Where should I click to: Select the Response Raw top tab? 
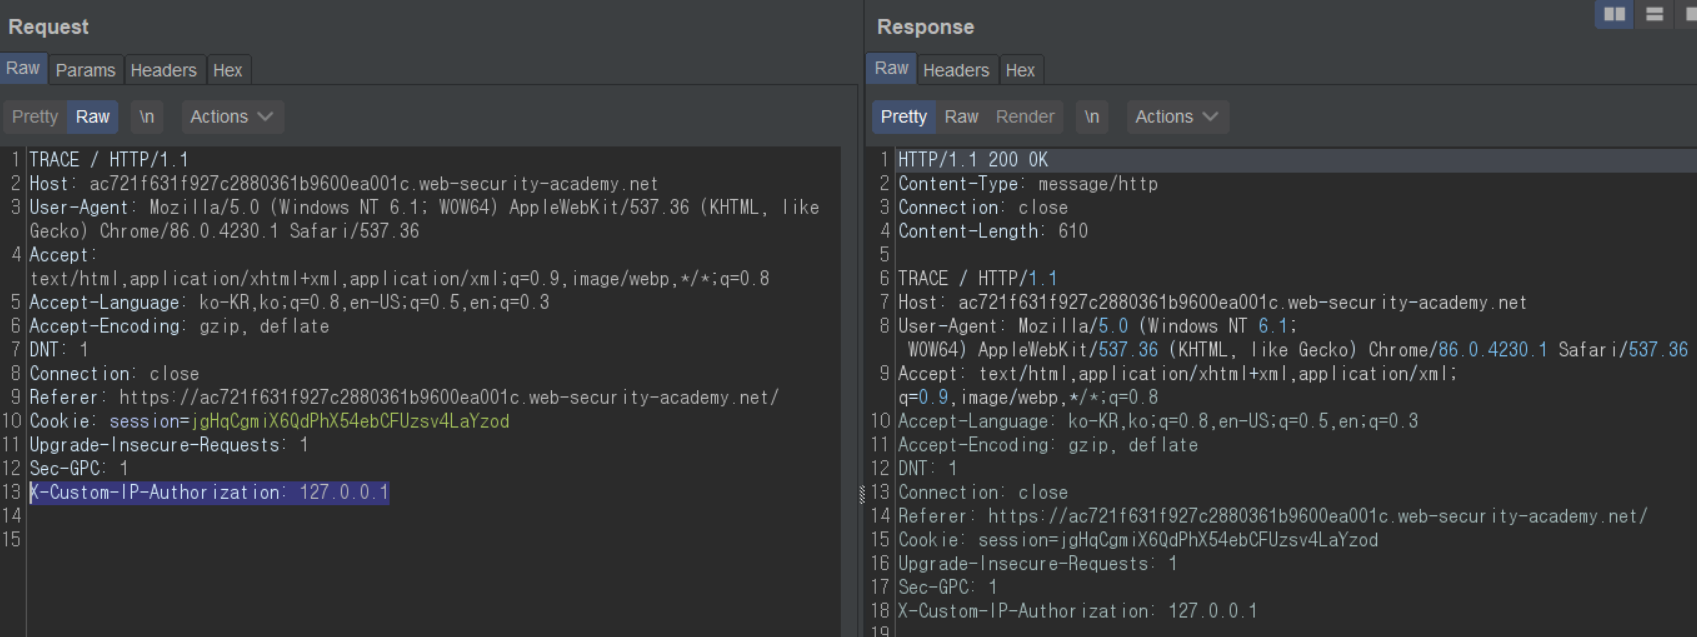click(891, 68)
